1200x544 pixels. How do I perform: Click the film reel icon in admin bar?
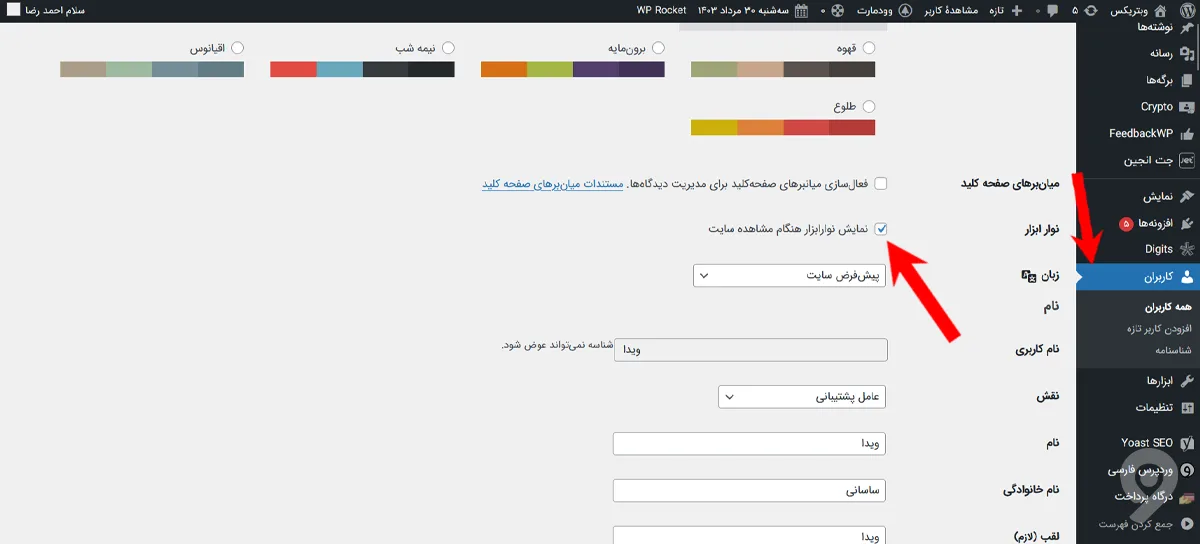(836, 10)
